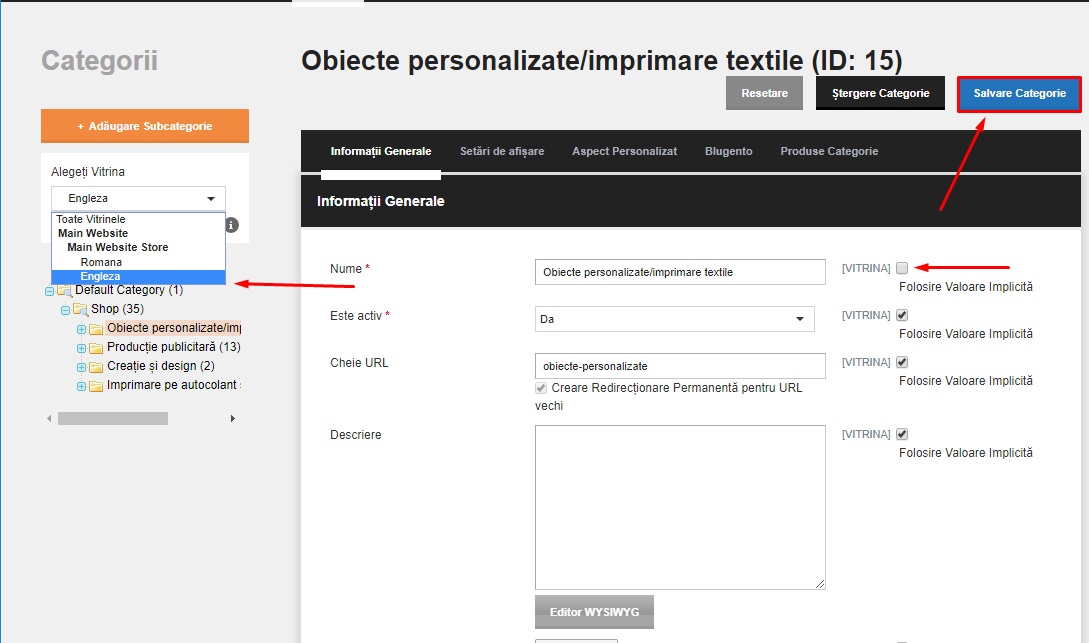This screenshot has width=1089, height=643.
Task: Select Toate Vitrinele in store list
Action: 138,219
